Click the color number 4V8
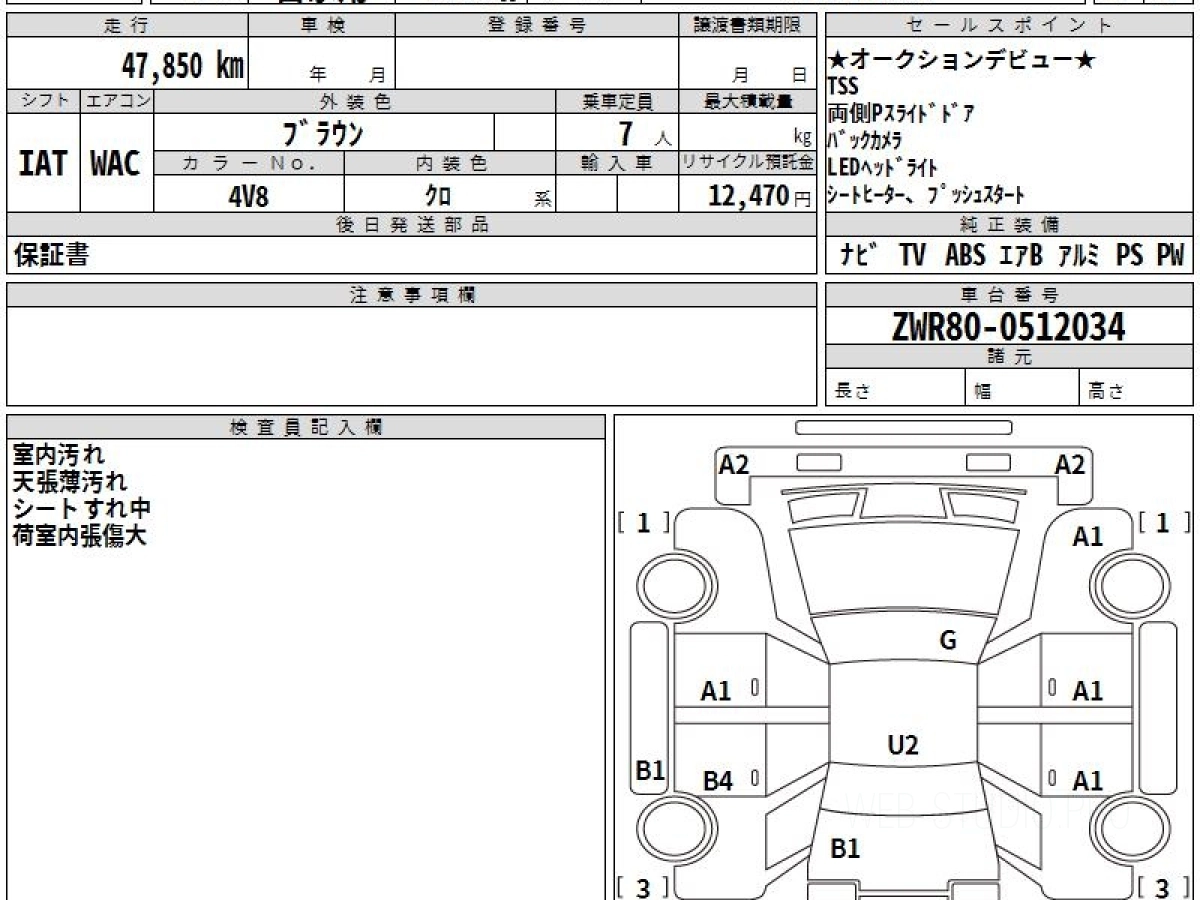Screen dimensions: 1200x900 pos(248,196)
